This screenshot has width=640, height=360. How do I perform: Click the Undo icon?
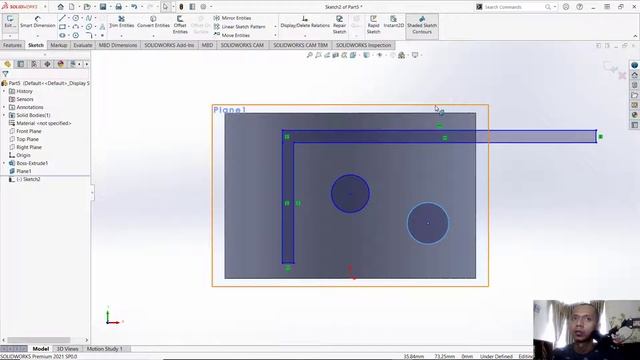pyautogui.click(x=134, y=7)
